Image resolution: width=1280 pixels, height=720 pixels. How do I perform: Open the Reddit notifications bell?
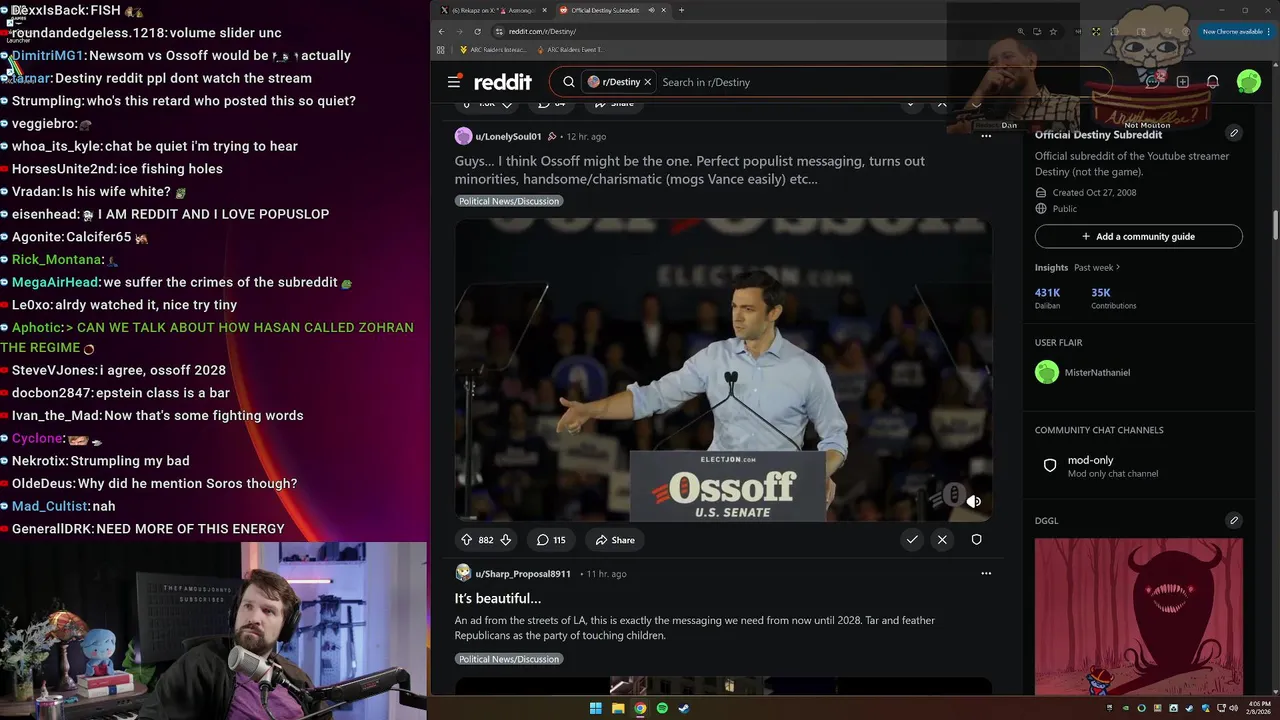pyautogui.click(x=1213, y=82)
